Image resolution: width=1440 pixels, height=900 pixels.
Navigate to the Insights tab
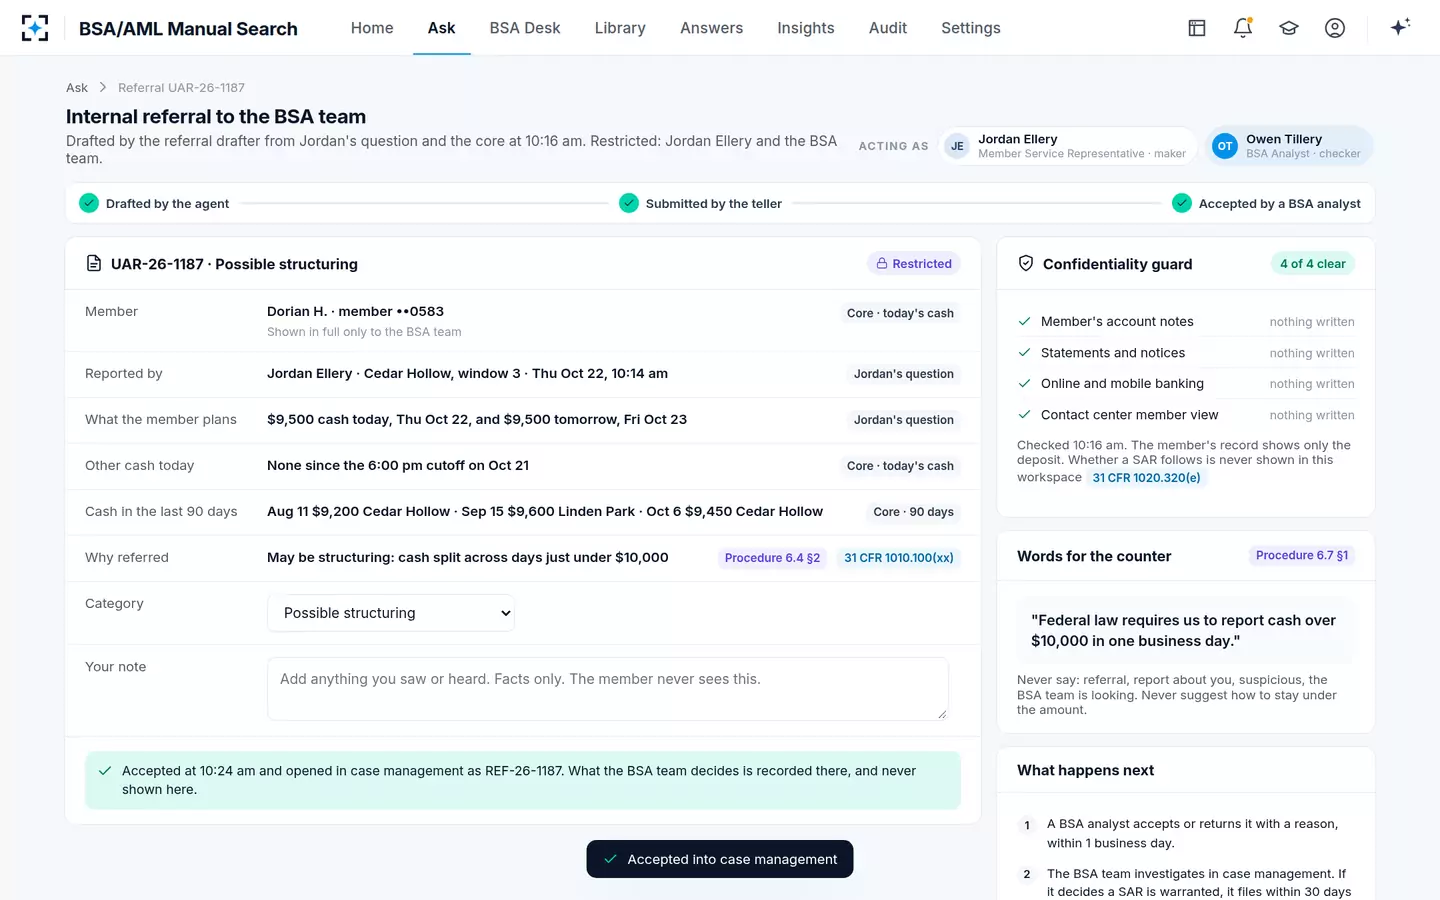(806, 28)
